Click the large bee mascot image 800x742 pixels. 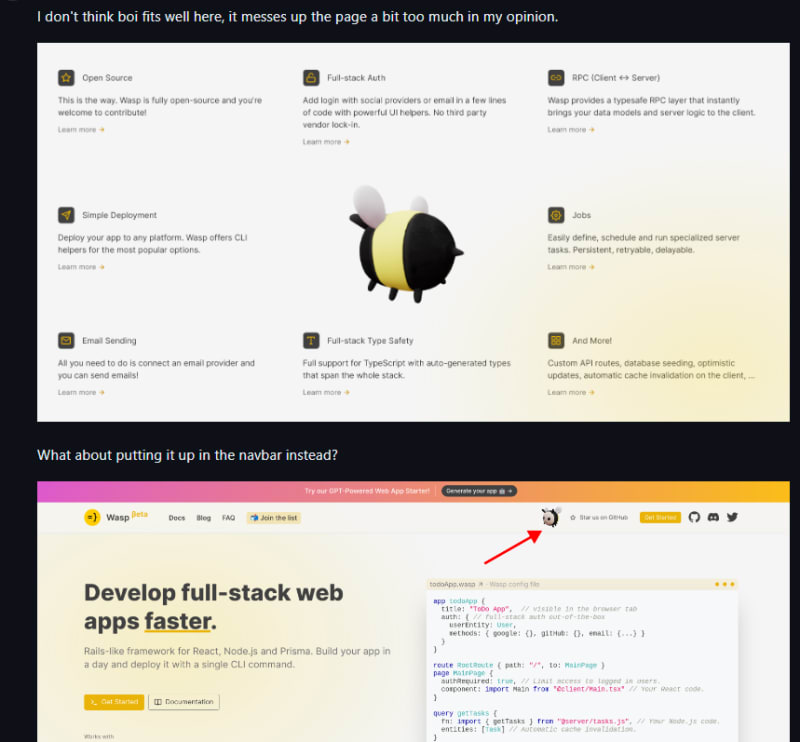(x=406, y=244)
